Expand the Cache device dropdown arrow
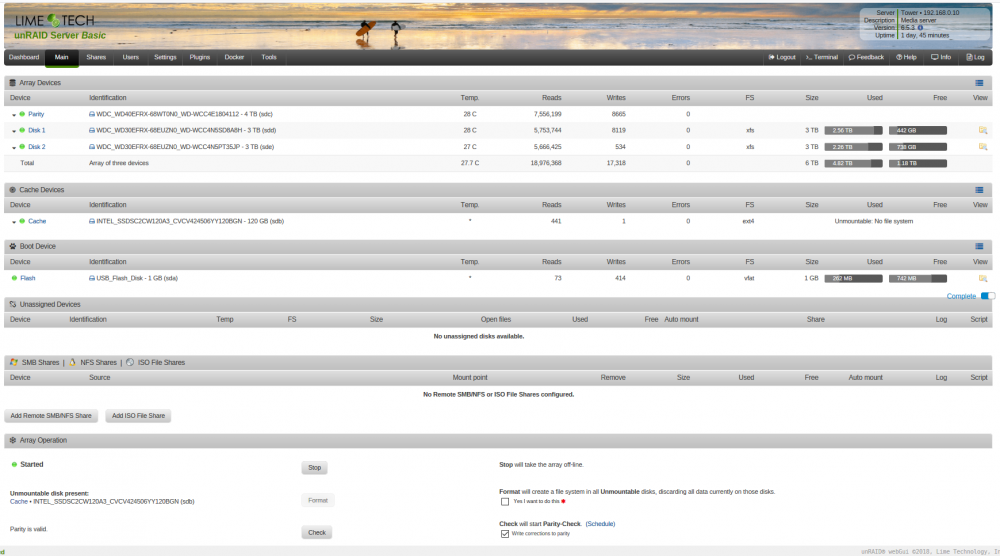The height and width of the screenshot is (556, 1000). coord(14,222)
